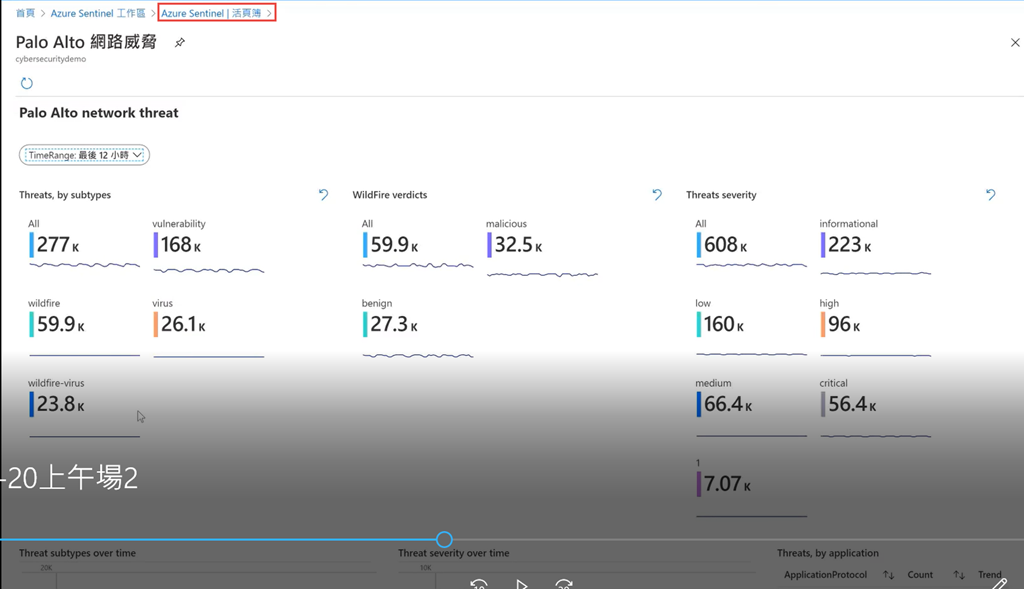Reset the Threats severity selection
This screenshot has height=589, width=1024.
pos(991,195)
